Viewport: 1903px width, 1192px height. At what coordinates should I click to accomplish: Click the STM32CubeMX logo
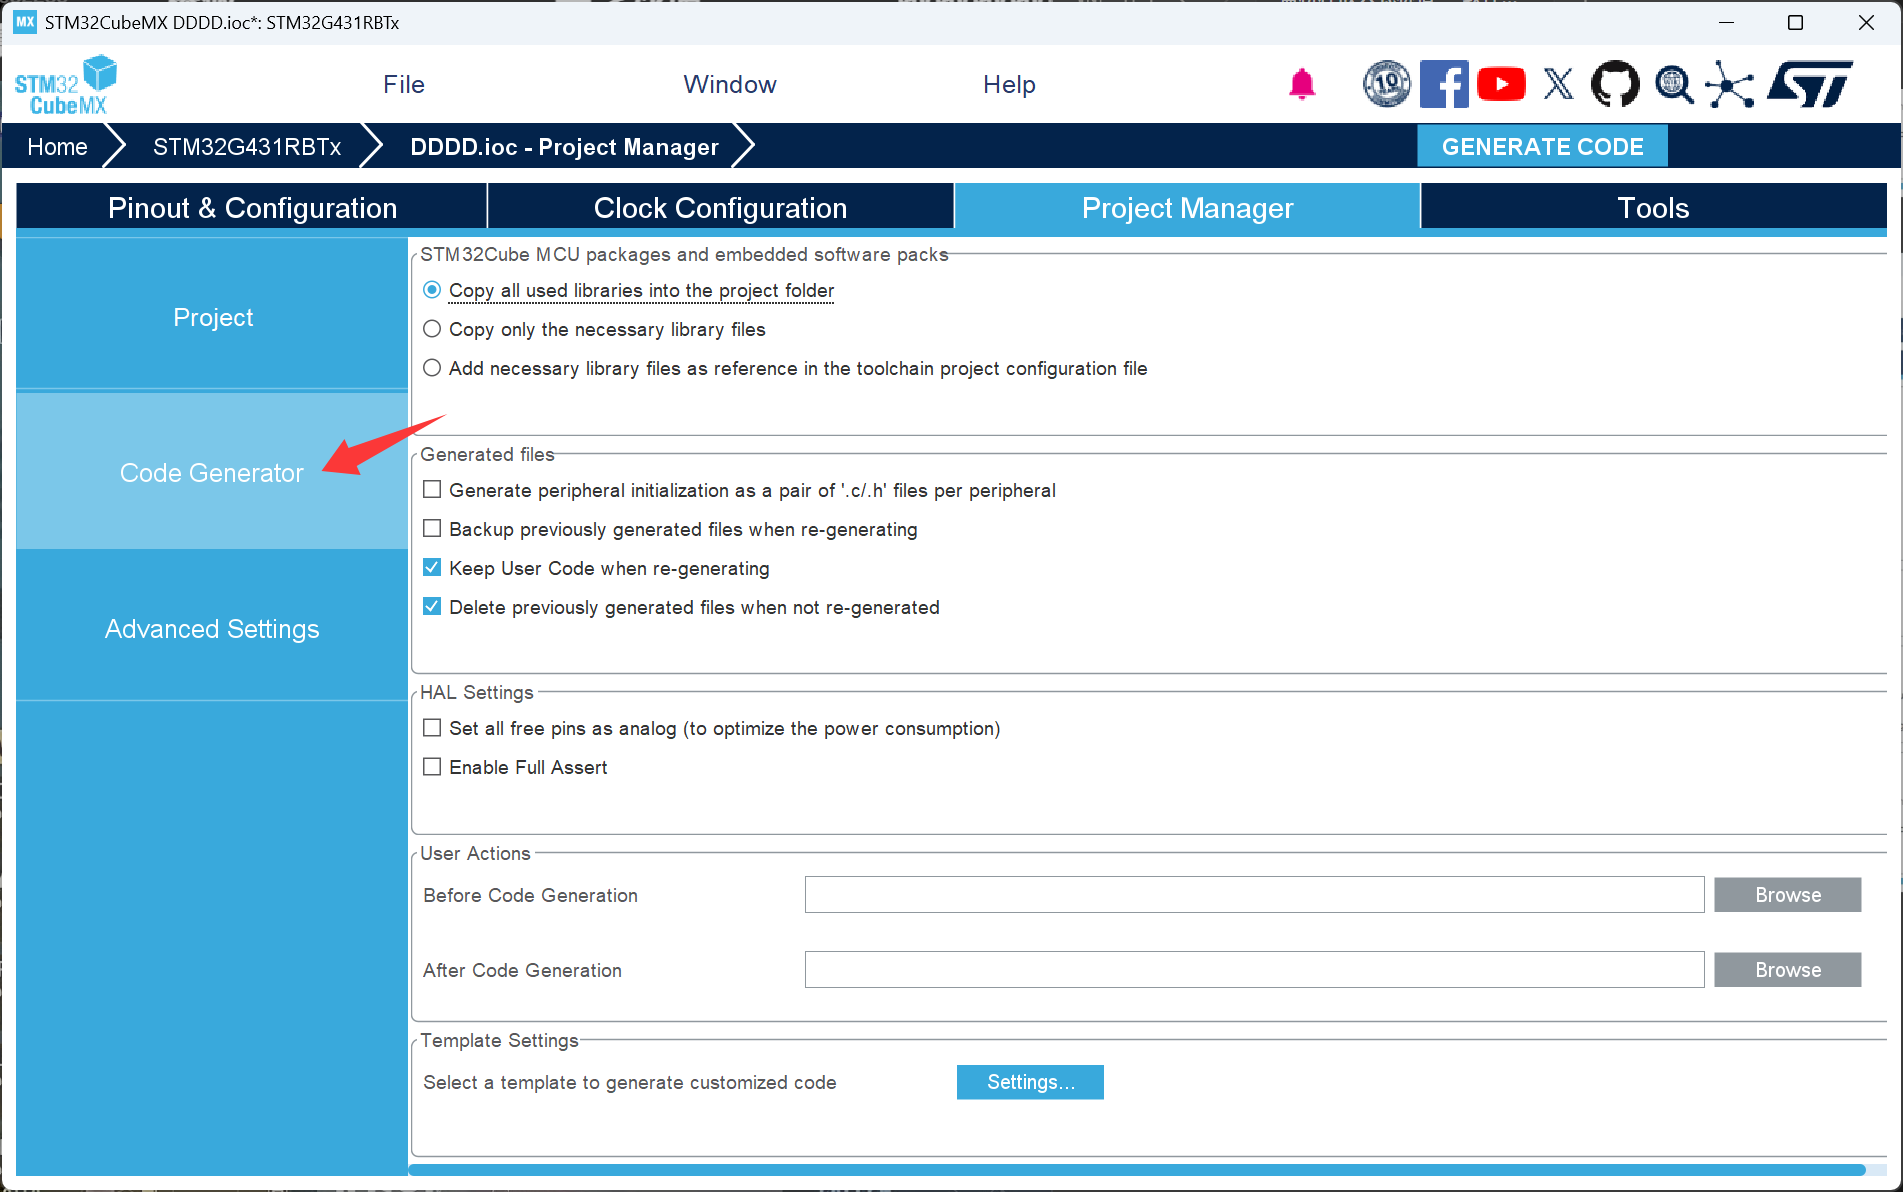pos(66,85)
